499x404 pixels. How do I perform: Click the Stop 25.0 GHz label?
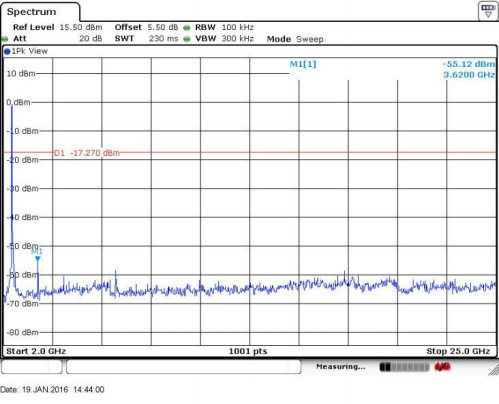(x=458, y=351)
